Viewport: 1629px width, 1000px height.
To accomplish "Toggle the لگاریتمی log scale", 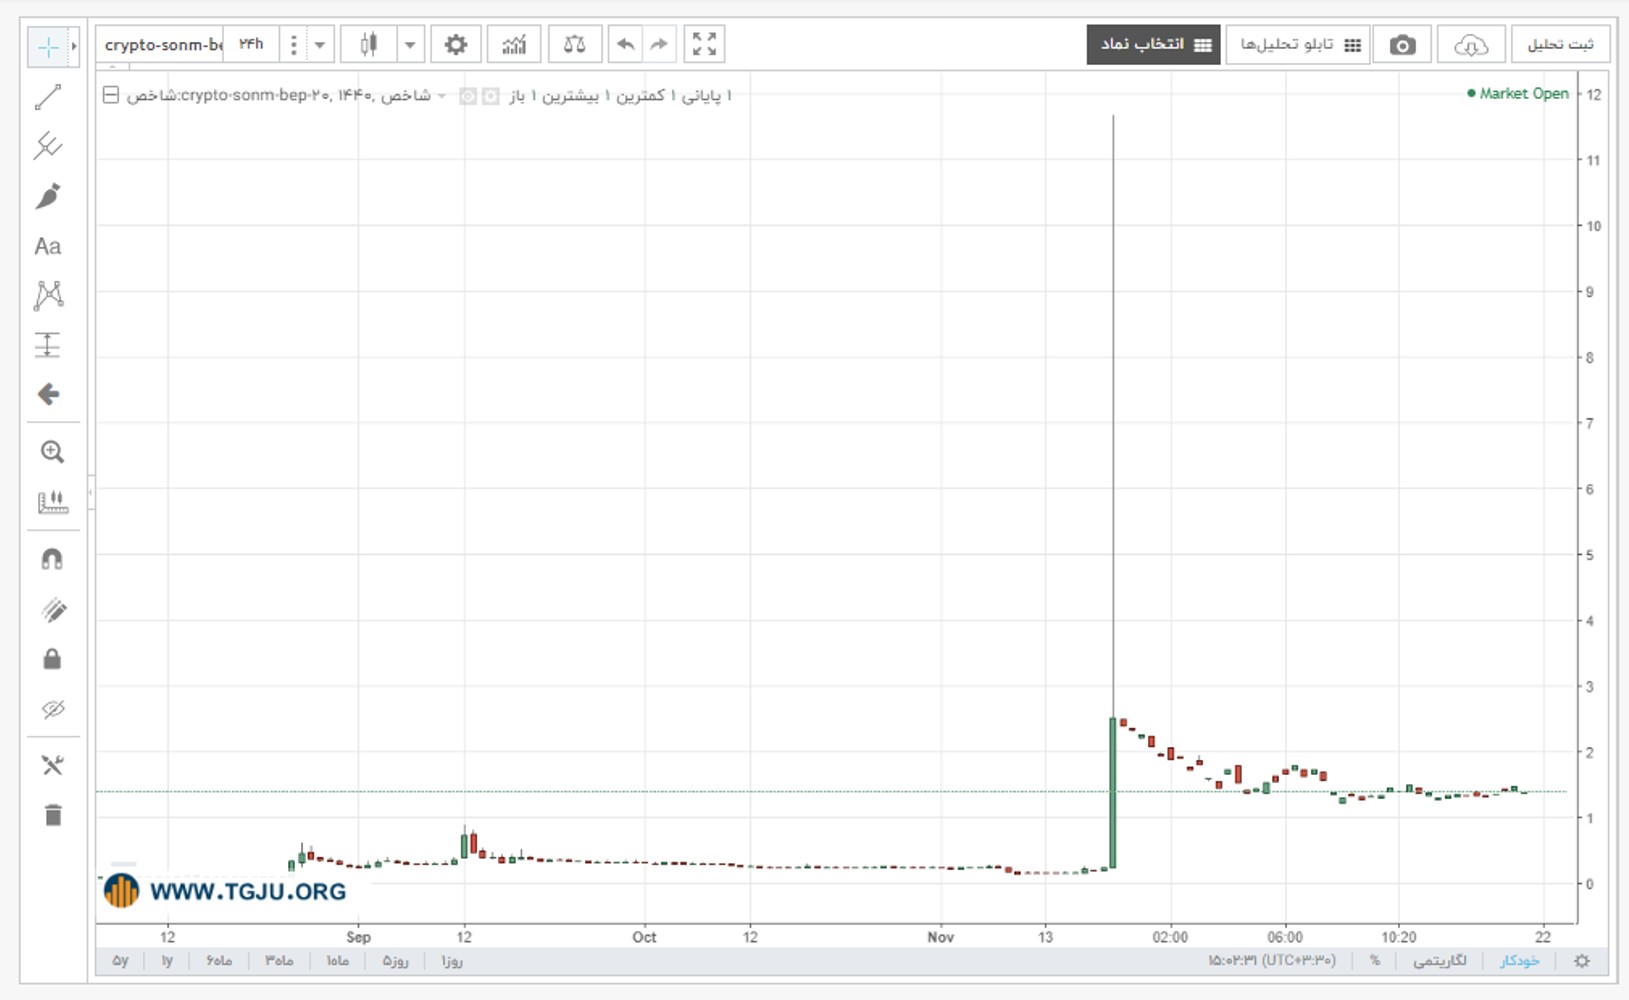I will click(x=1440, y=961).
